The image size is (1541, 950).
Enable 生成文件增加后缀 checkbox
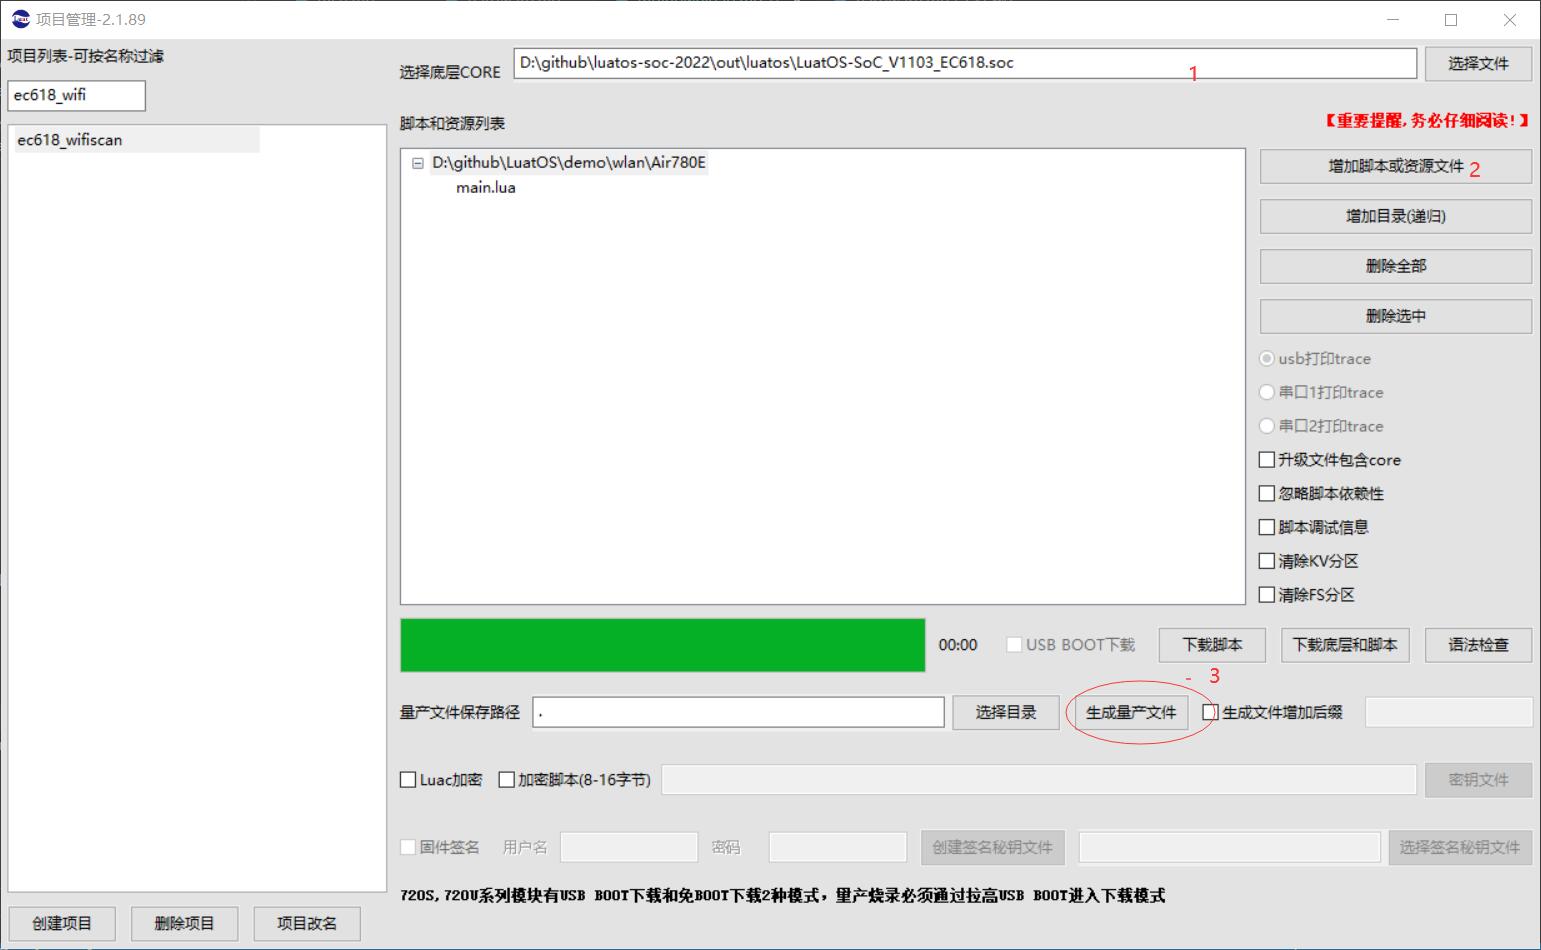(x=1210, y=713)
